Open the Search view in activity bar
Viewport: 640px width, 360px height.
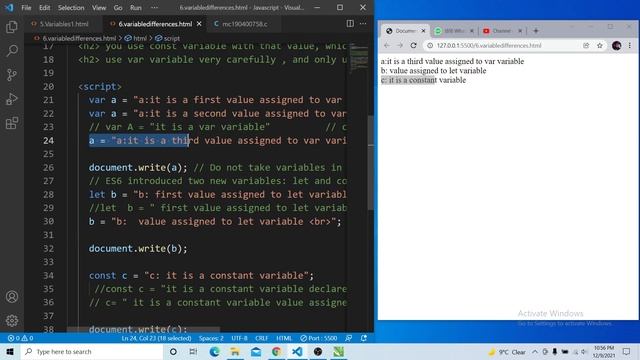(12, 51)
